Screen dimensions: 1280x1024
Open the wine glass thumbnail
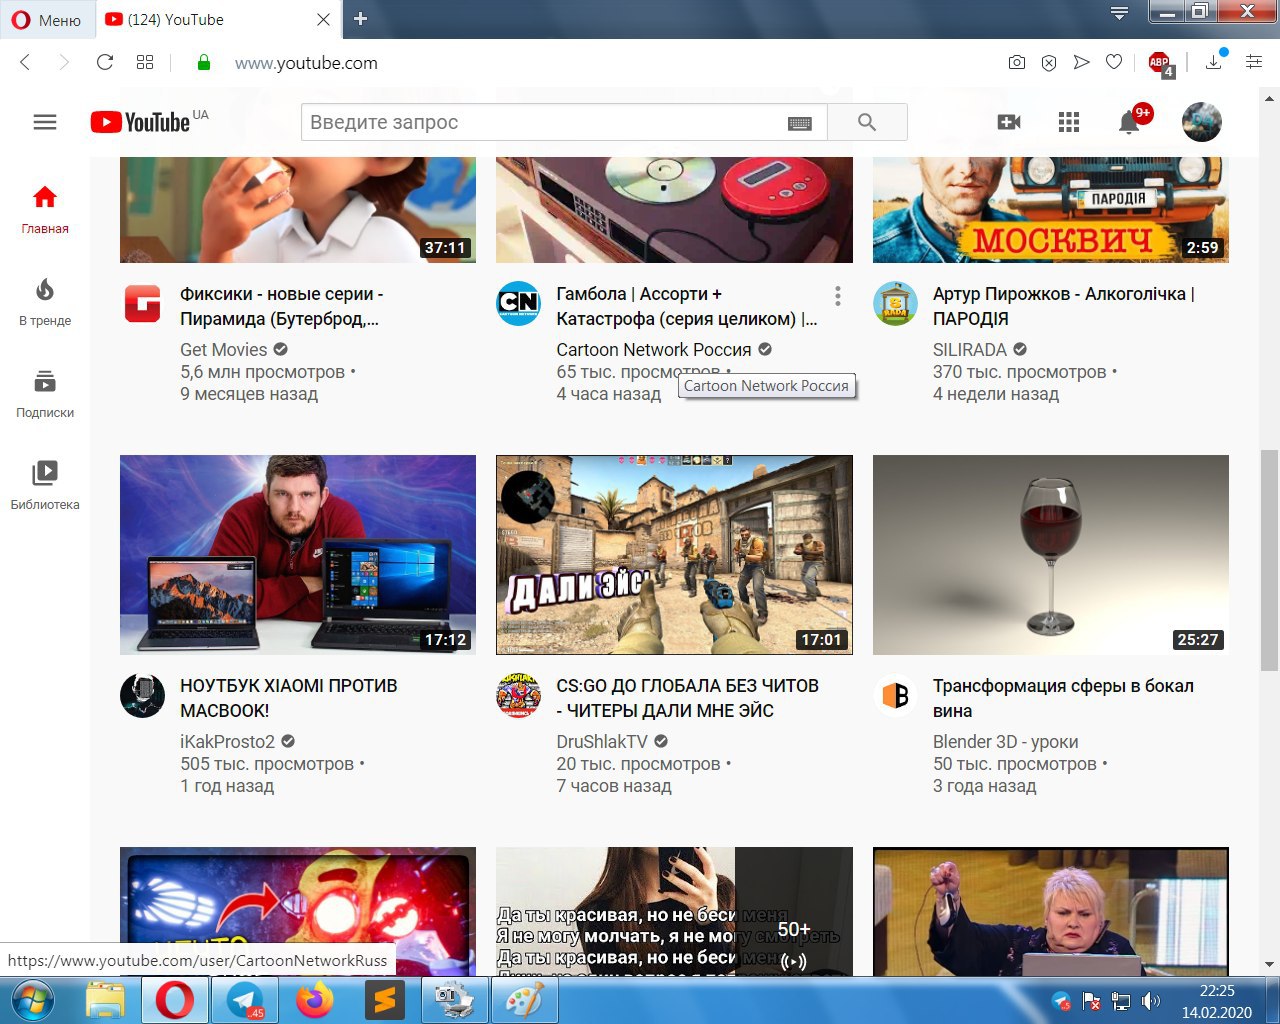click(x=1051, y=555)
